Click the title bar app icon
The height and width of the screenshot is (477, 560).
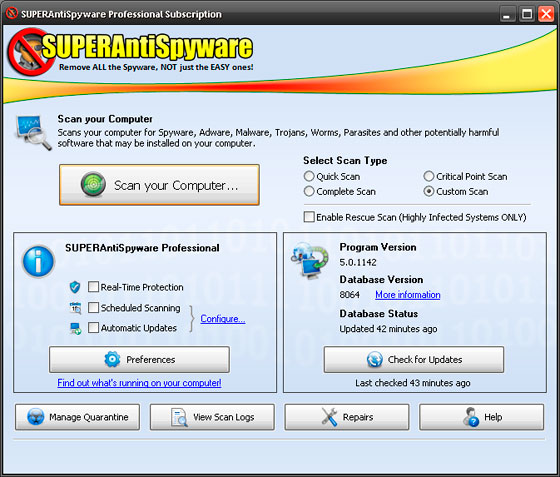(x=12, y=14)
